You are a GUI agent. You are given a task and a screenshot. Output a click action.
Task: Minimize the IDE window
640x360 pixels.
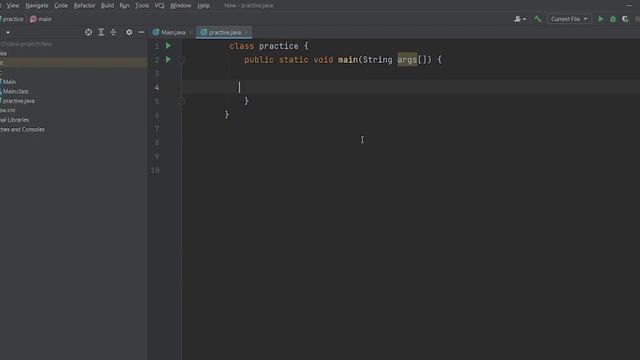(x=629, y=5)
